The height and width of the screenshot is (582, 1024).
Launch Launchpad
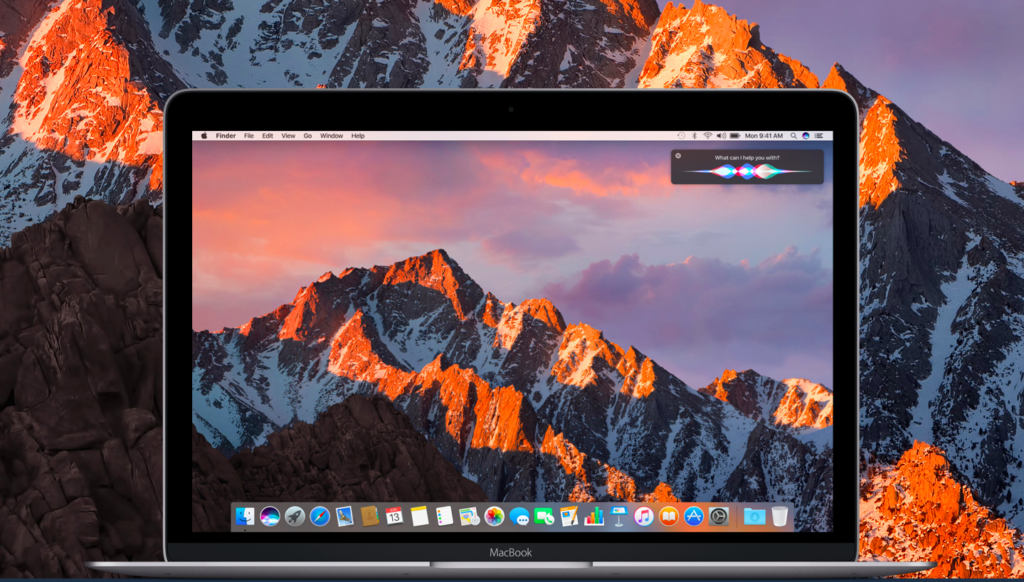295,518
